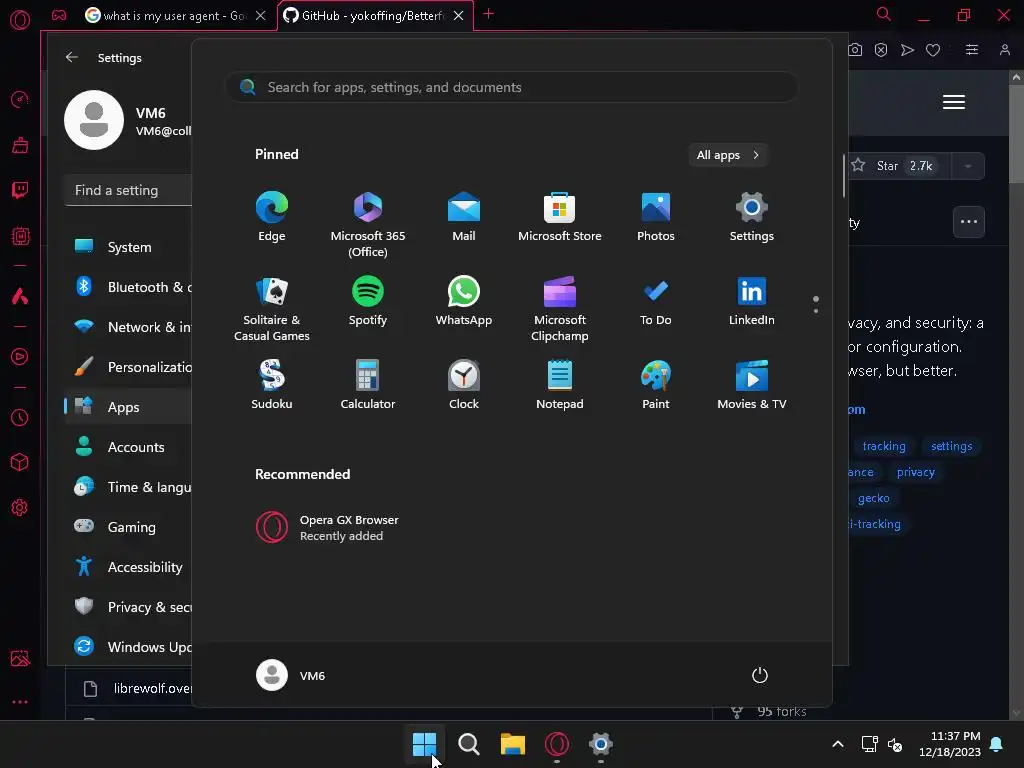Open LinkedIn pinned app
The height and width of the screenshot is (768, 1024).
pyautogui.click(x=752, y=301)
